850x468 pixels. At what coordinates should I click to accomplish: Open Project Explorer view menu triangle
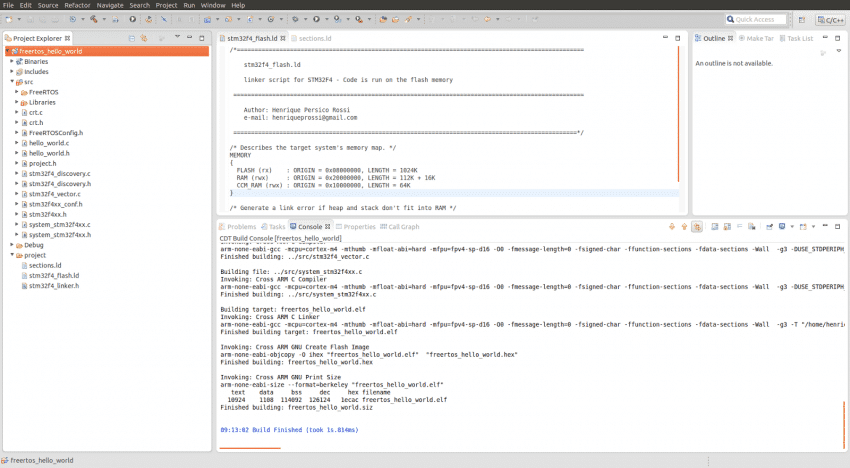(x=177, y=37)
